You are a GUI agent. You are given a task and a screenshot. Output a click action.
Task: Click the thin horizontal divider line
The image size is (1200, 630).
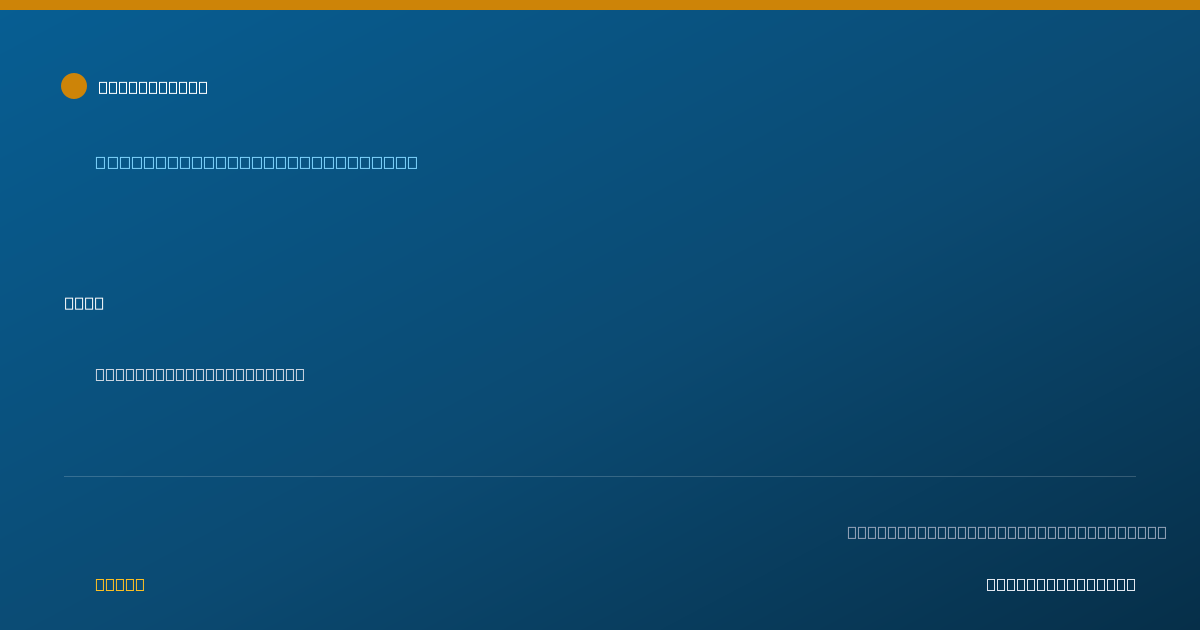click(600, 476)
